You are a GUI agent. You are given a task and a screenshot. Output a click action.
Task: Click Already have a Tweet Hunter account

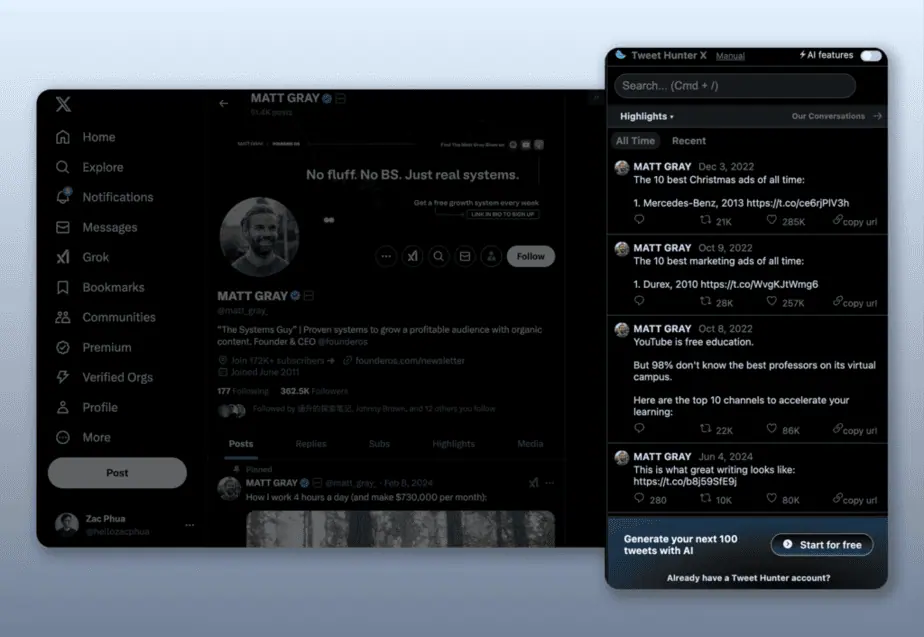click(x=748, y=578)
